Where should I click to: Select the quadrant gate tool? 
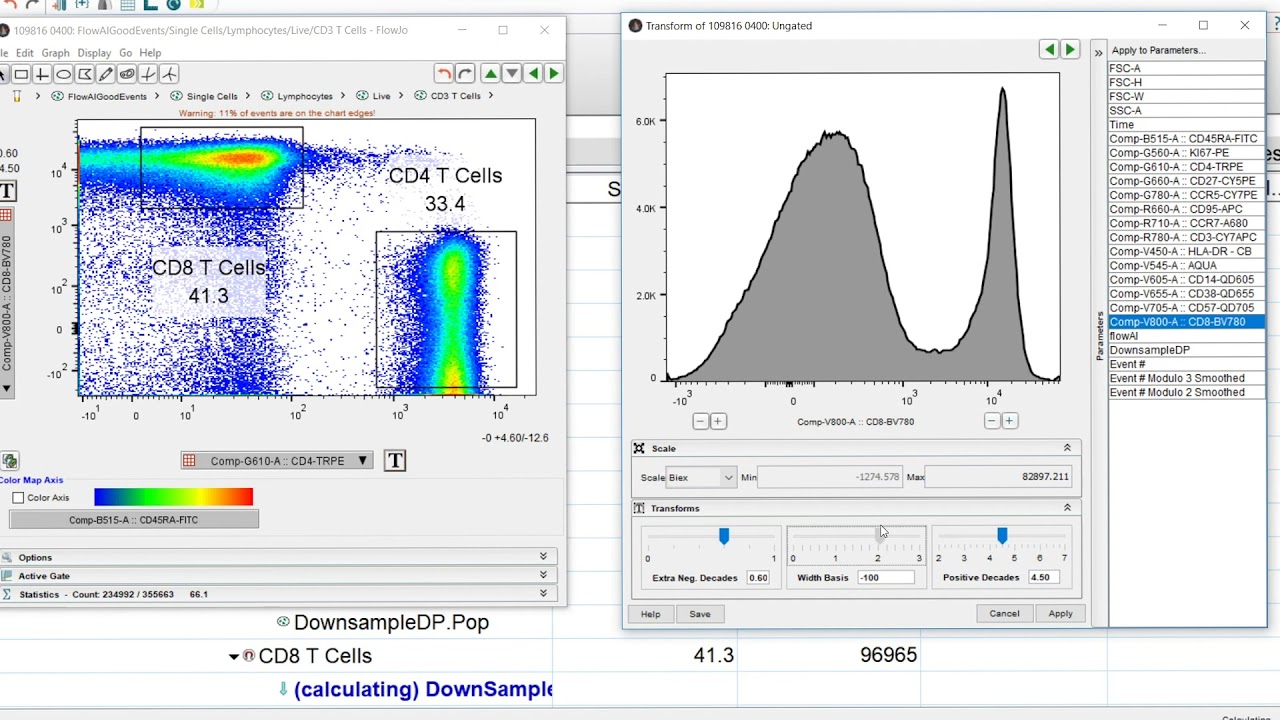point(42,74)
